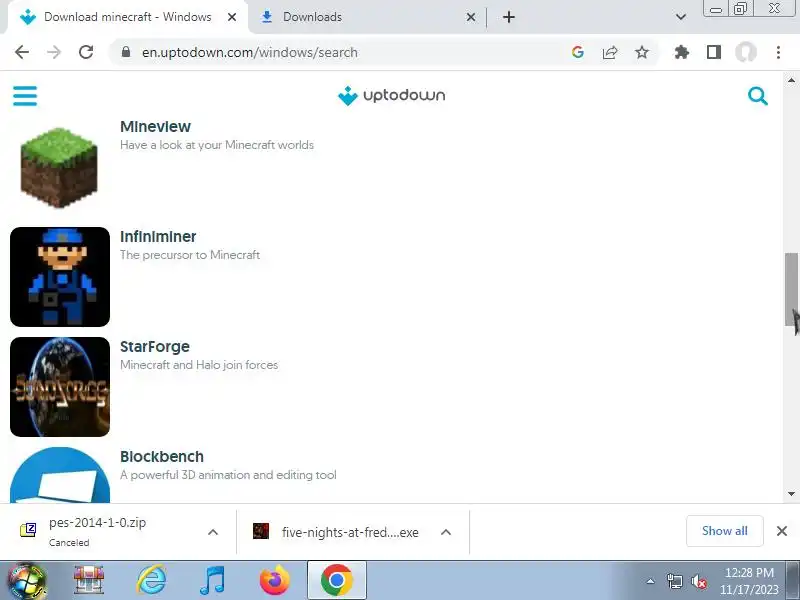Click the Mineview grass block thumbnail
The width and height of the screenshot is (800, 600).
point(59,167)
